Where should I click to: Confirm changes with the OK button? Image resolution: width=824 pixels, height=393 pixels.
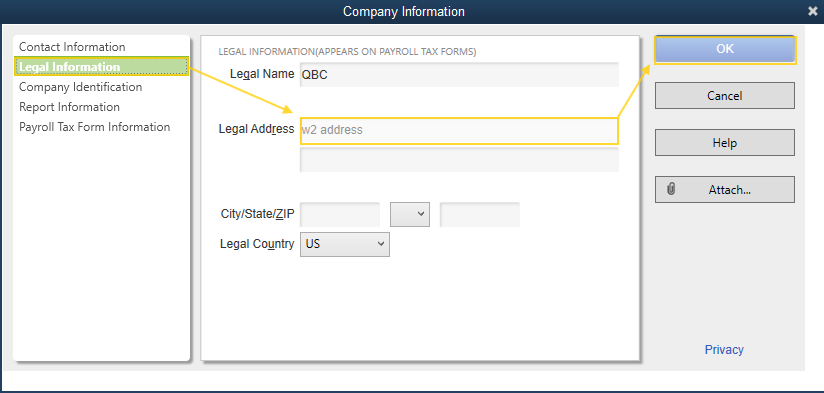click(x=725, y=49)
